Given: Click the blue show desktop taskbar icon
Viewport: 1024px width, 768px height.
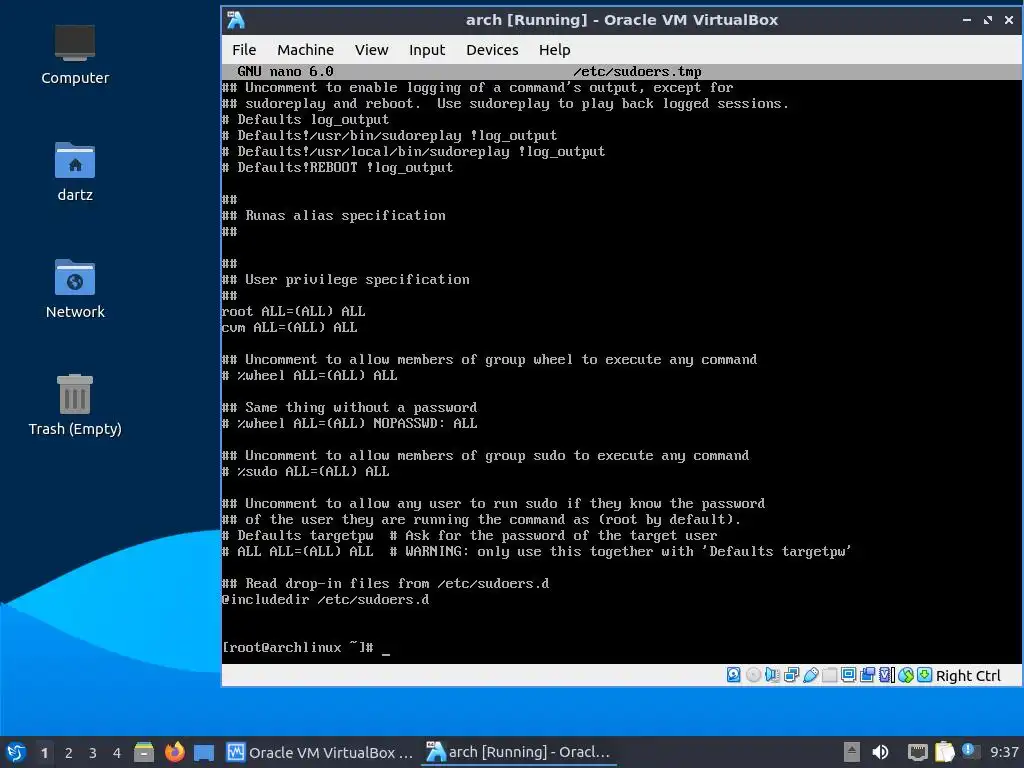Looking at the screenshot, I should coord(204,753).
